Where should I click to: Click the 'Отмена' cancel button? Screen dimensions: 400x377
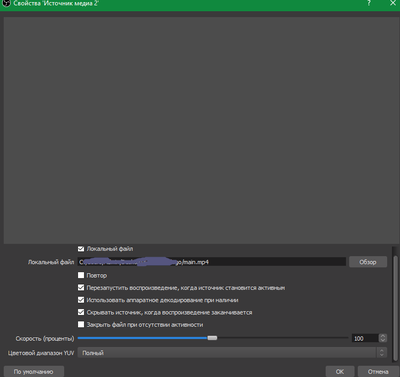coord(378,371)
